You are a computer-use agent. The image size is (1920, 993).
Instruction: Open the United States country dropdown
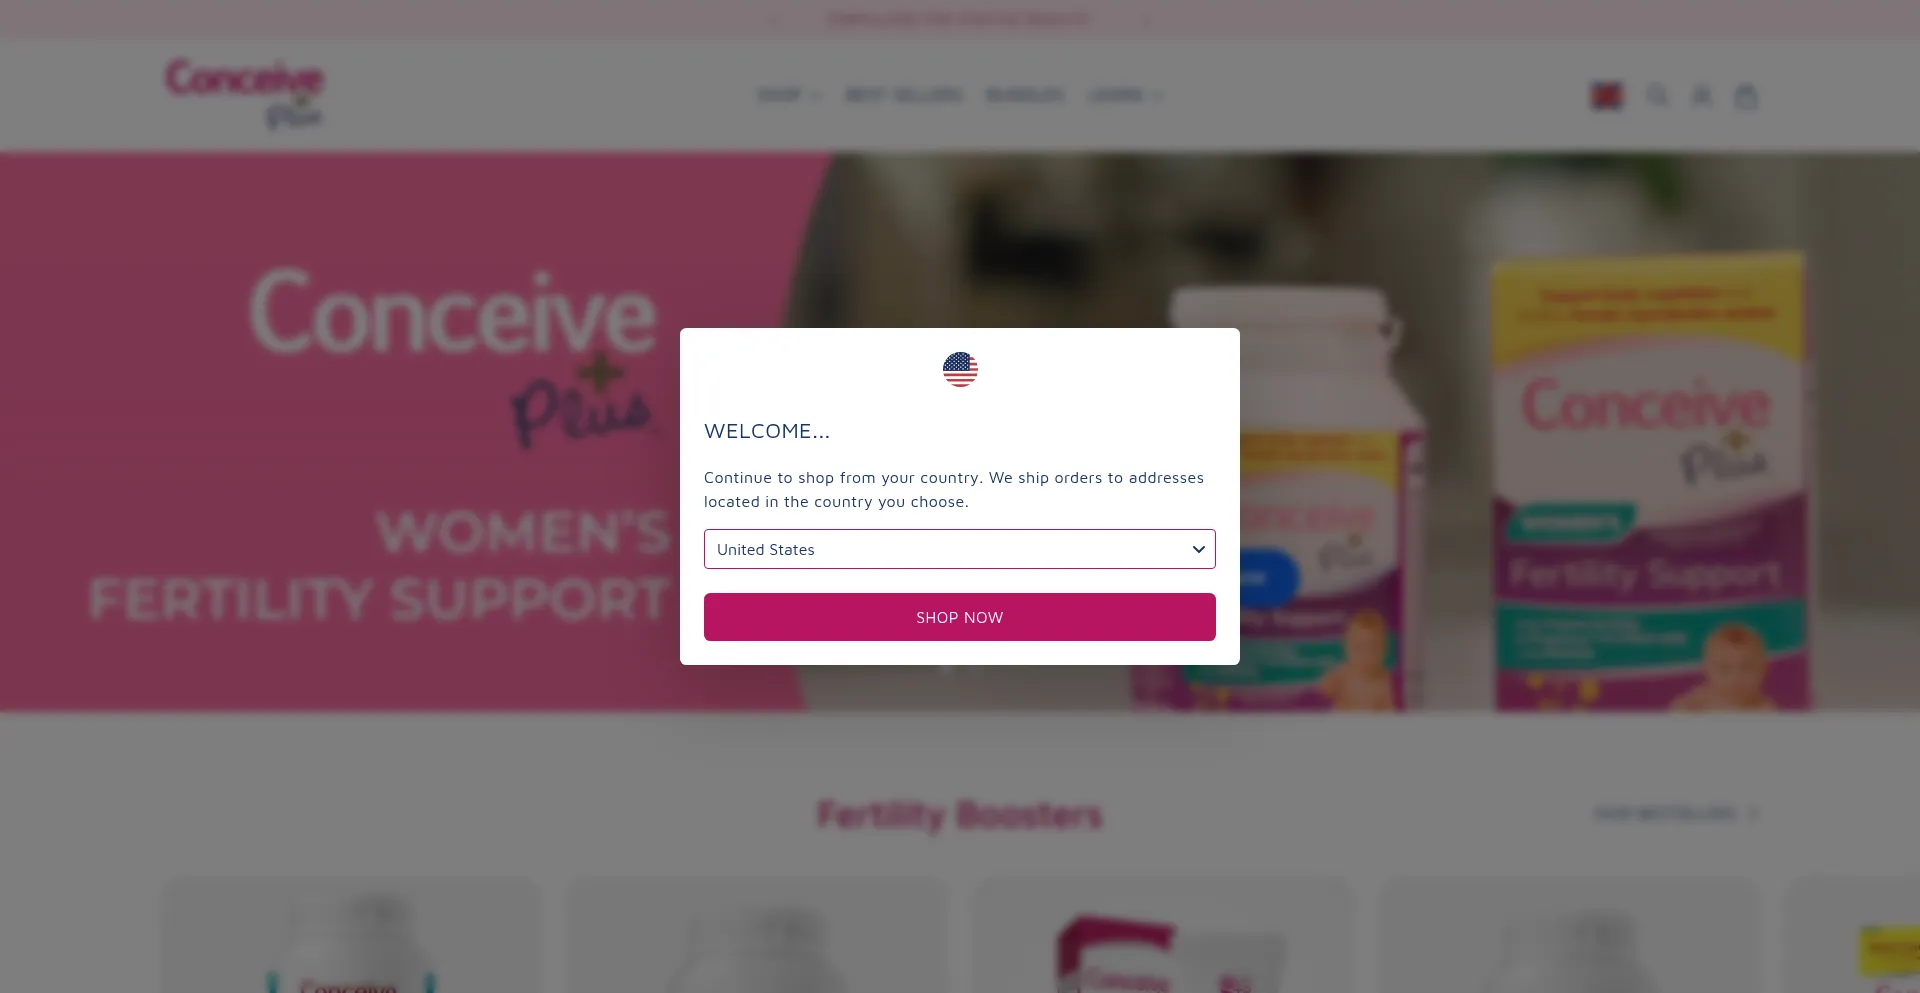(x=959, y=549)
